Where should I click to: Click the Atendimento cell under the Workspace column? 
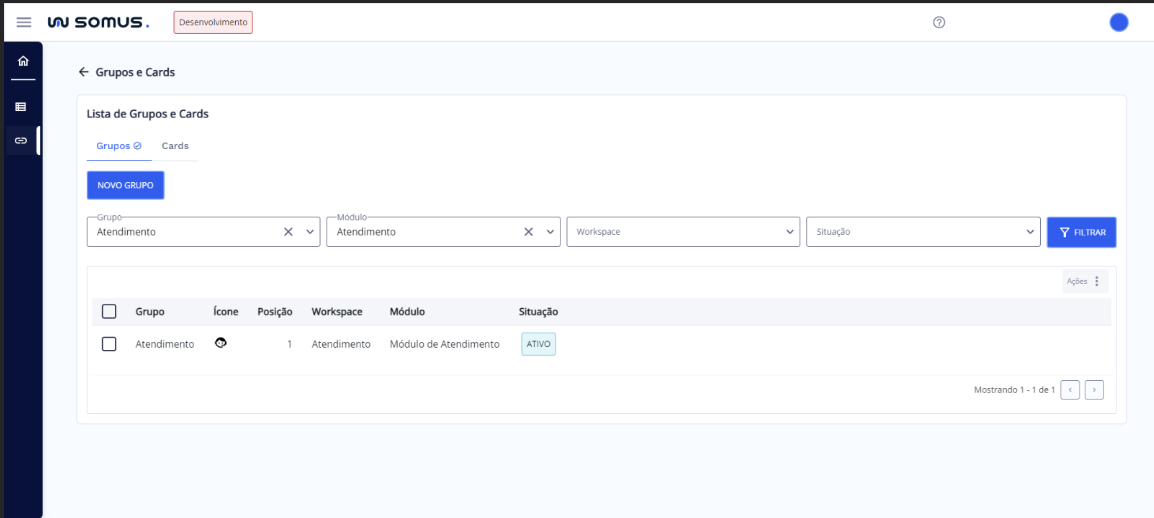341,344
